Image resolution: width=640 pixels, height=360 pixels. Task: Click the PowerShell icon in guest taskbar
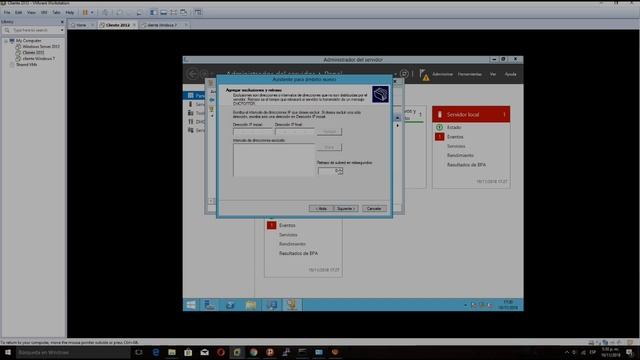230,305
